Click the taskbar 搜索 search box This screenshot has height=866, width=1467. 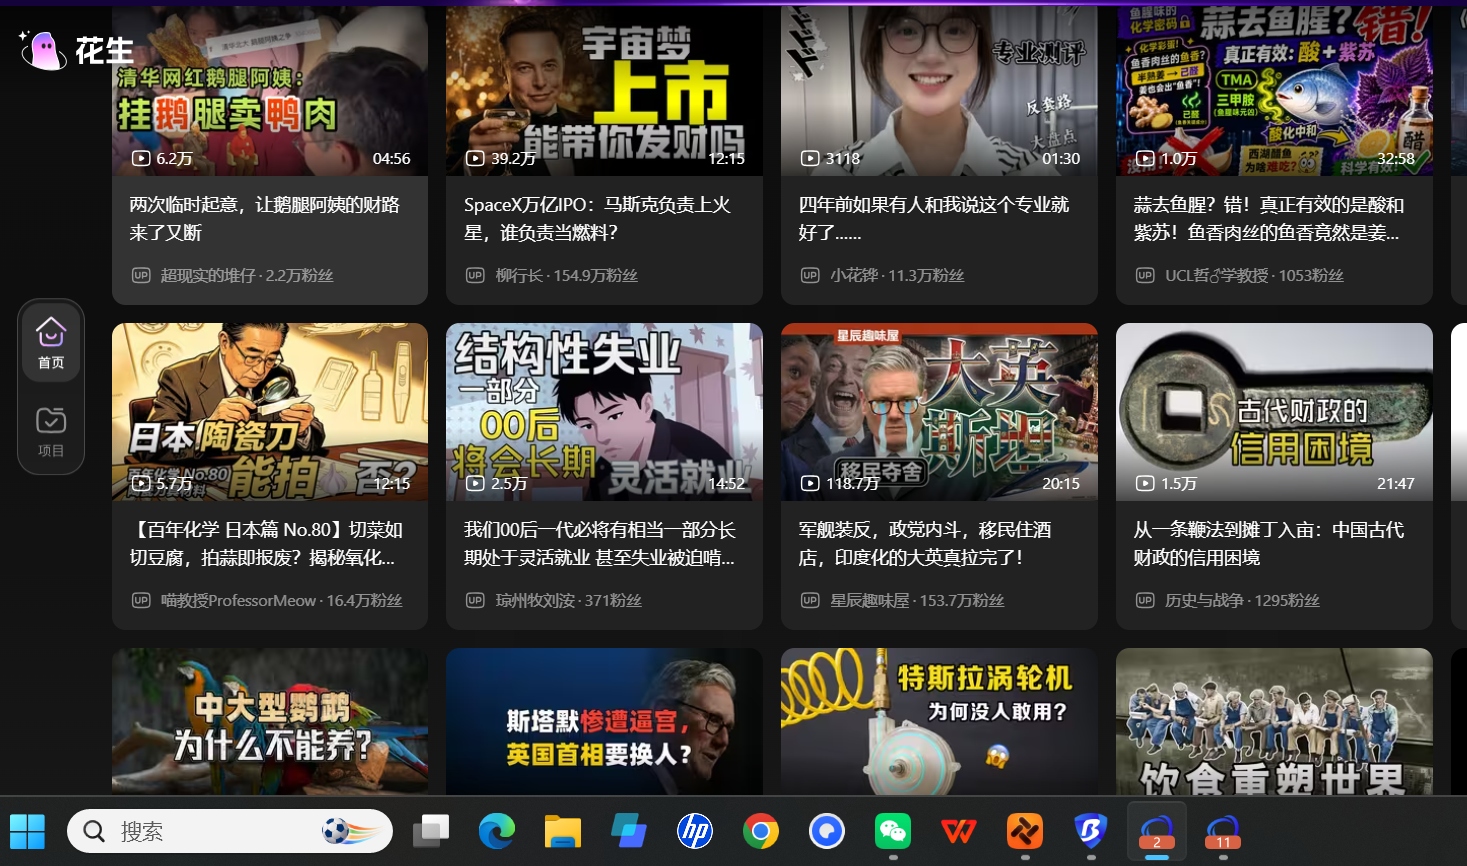pyautogui.click(x=230, y=831)
